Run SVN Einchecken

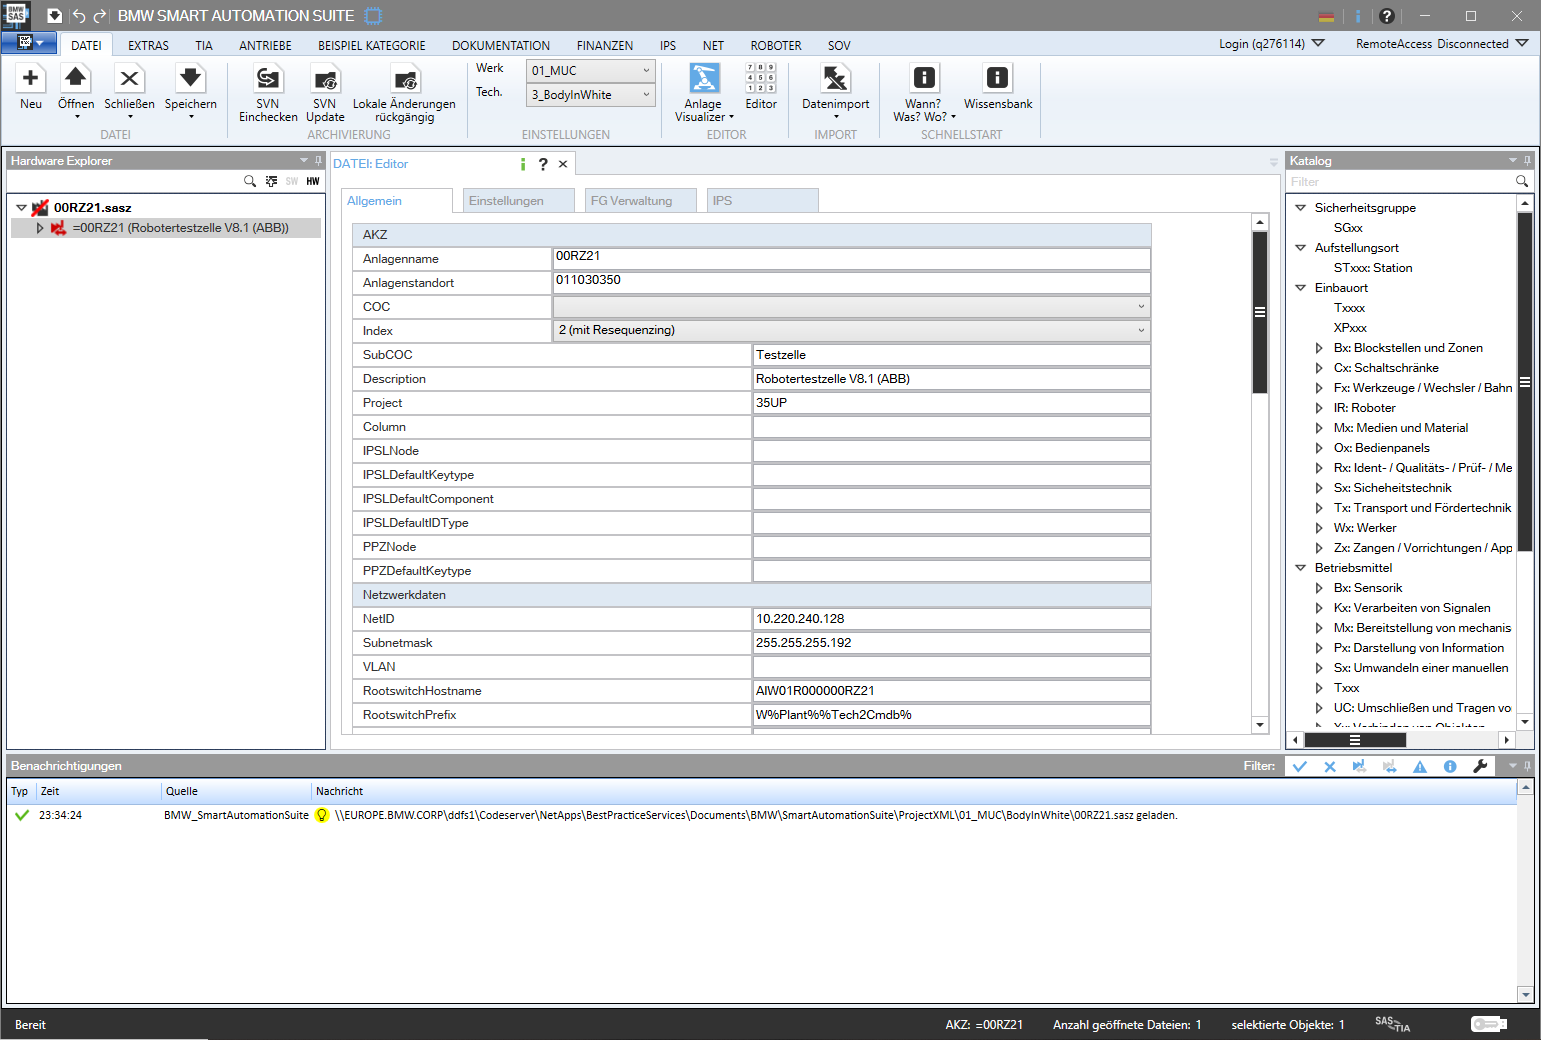point(268,93)
